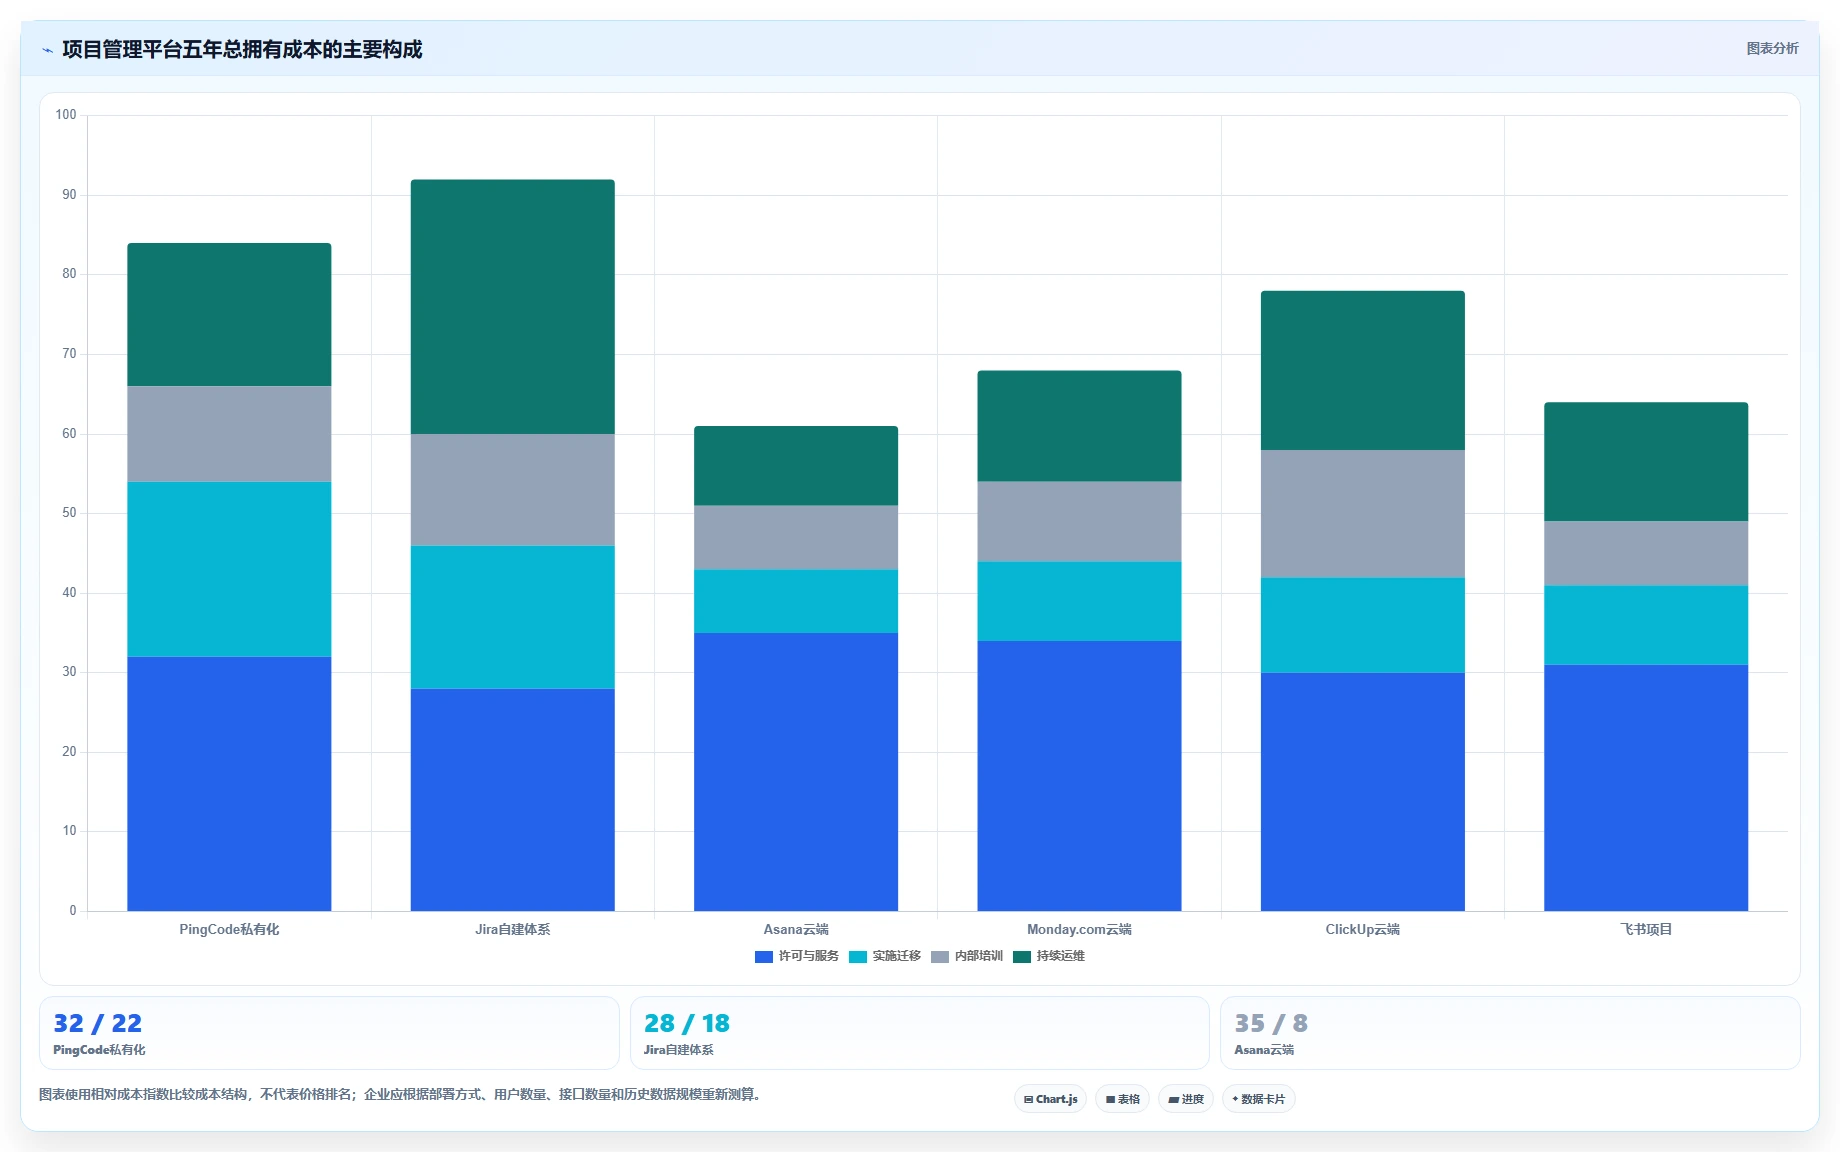The height and width of the screenshot is (1152, 1840).
Task: Click ClickUp云端 cyan 实施迁移 bar segment
Action: 1363,625
